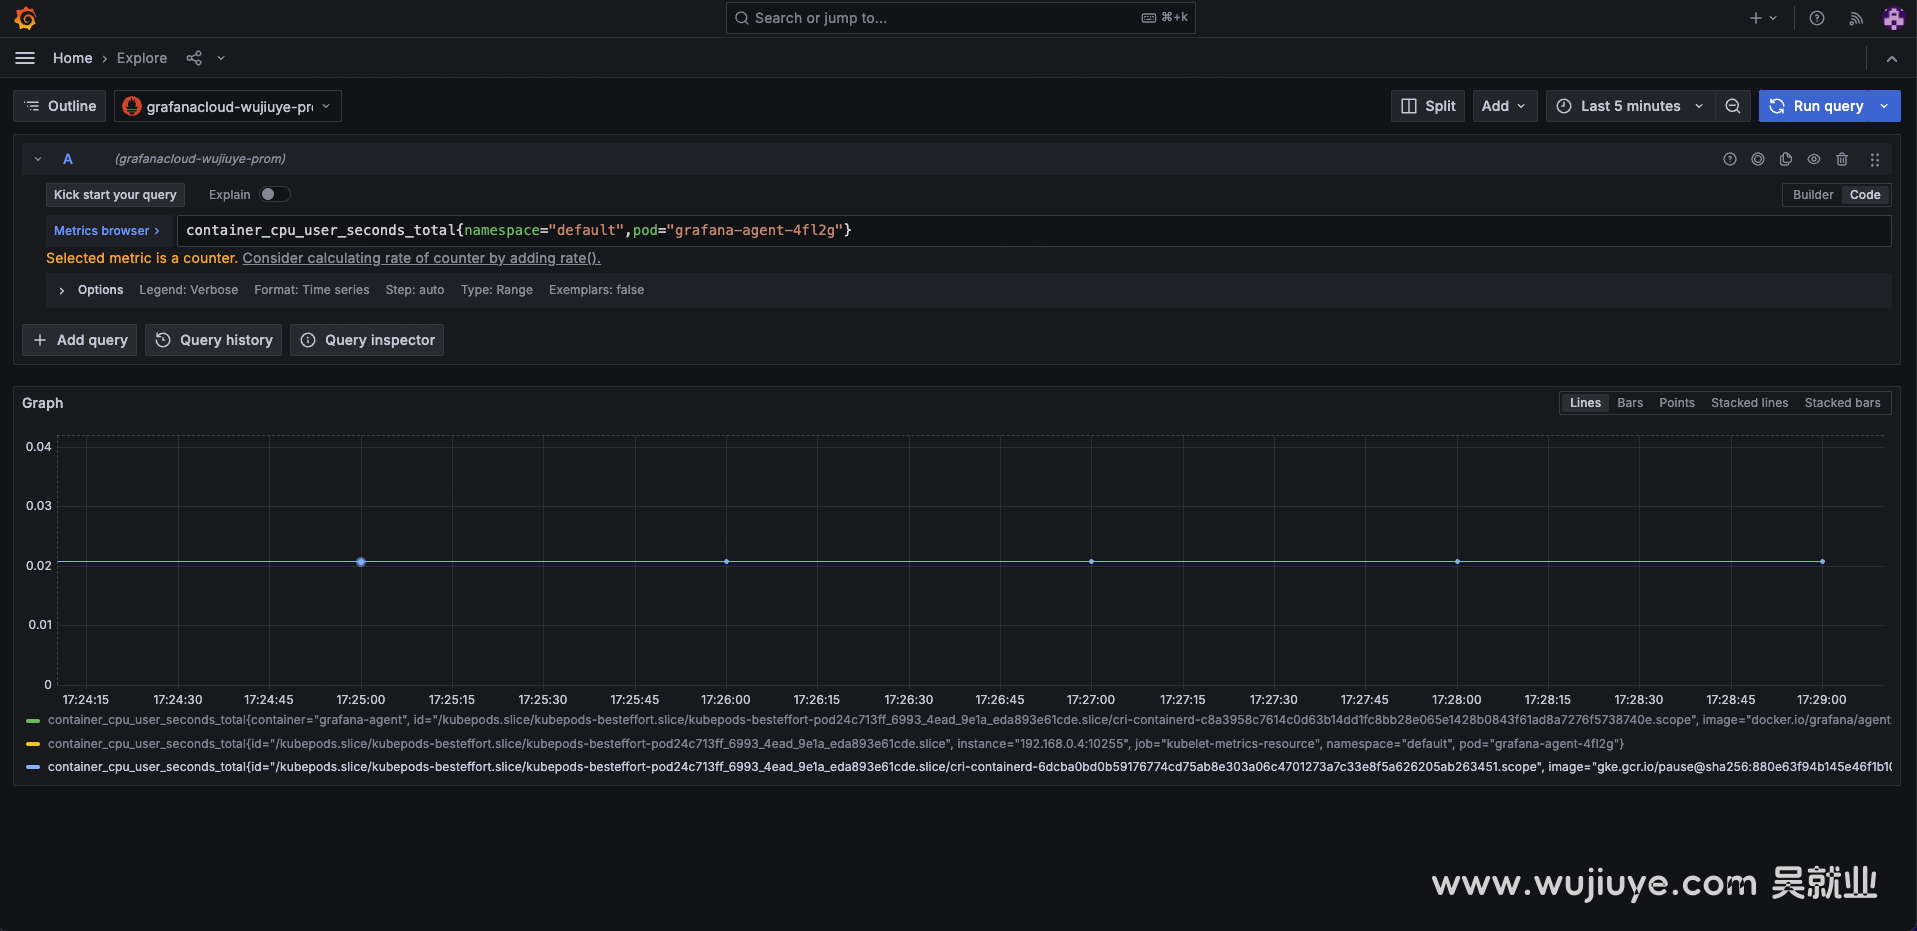Toggle the Outline panel
1917x931 pixels.
coord(60,106)
